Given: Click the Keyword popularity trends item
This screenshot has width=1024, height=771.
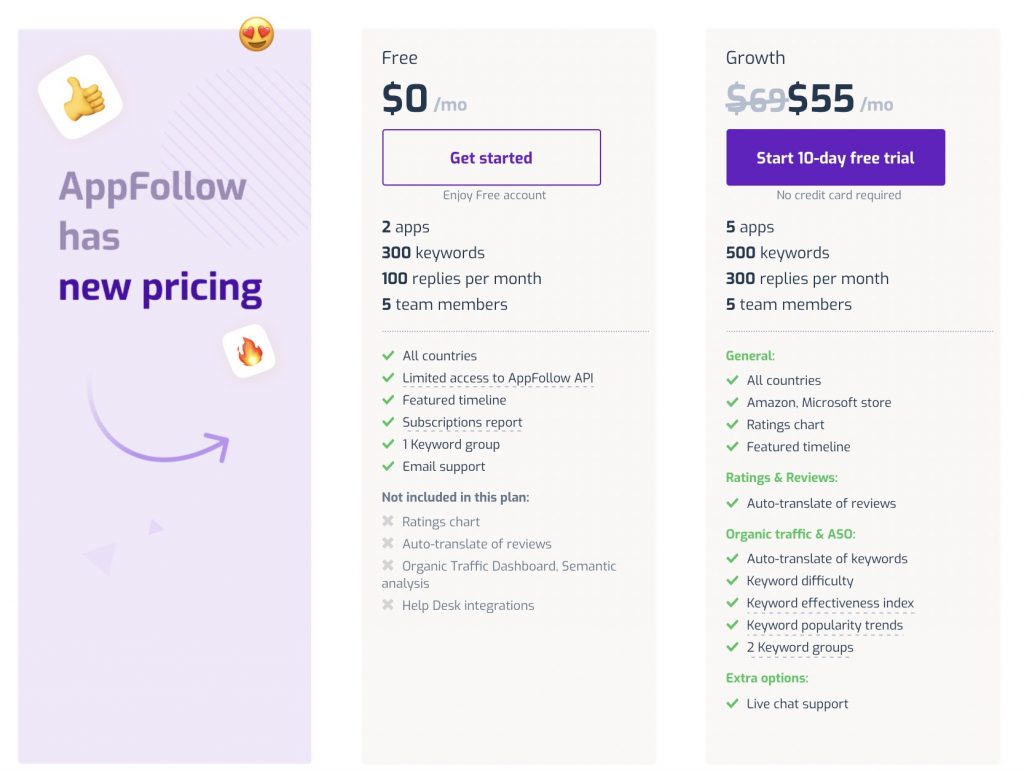Looking at the screenshot, I should [824, 625].
